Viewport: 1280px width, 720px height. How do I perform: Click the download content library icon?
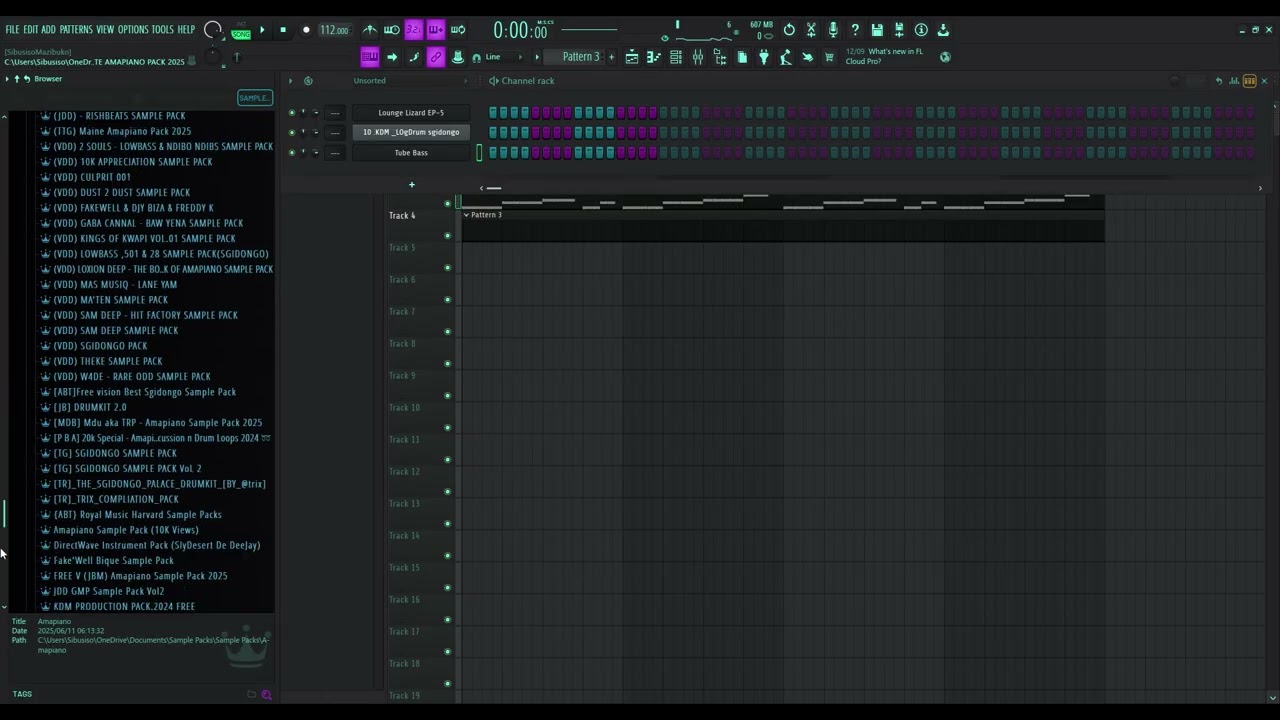point(943,30)
